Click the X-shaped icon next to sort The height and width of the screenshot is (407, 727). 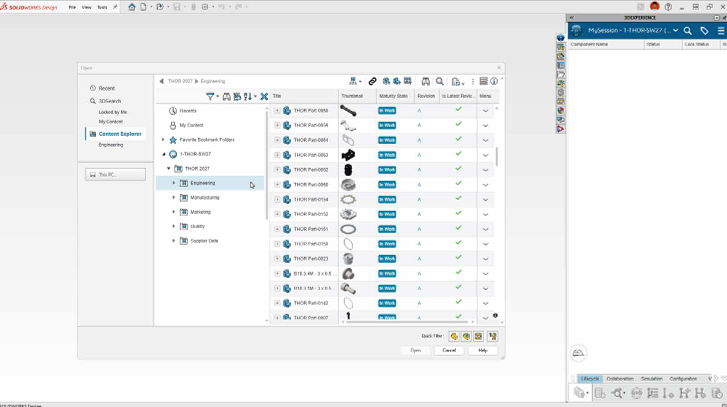(264, 96)
